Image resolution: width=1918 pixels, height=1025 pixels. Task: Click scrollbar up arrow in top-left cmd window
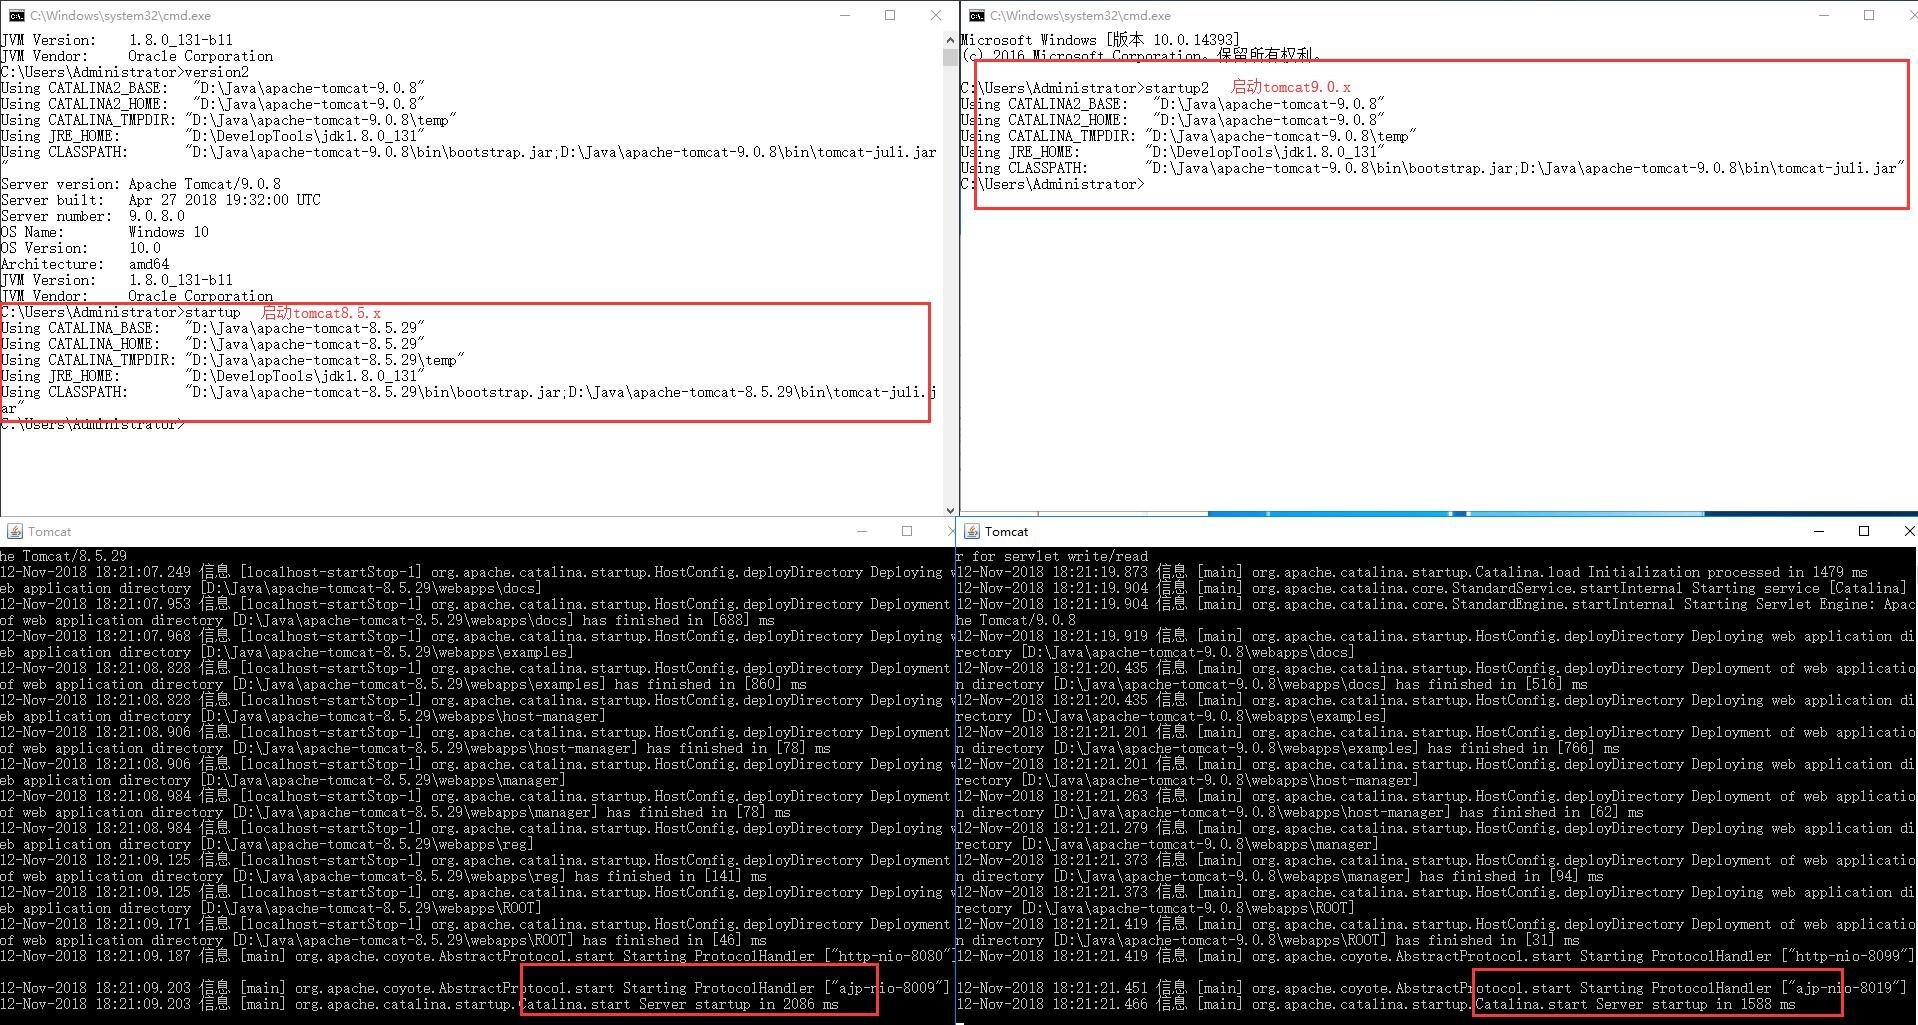950,39
